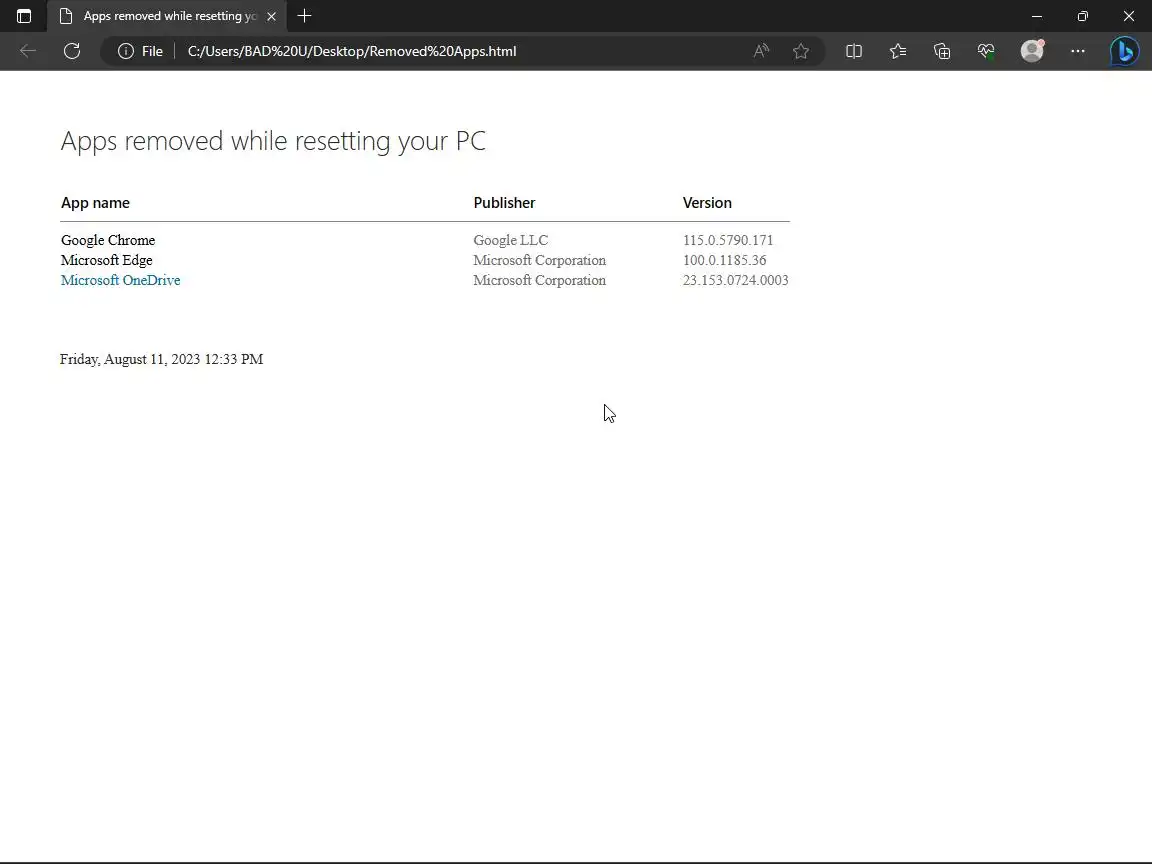Image resolution: width=1152 pixels, height=864 pixels.
Task: Select the 'Apps removed while resetting' tab
Action: coord(168,16)
